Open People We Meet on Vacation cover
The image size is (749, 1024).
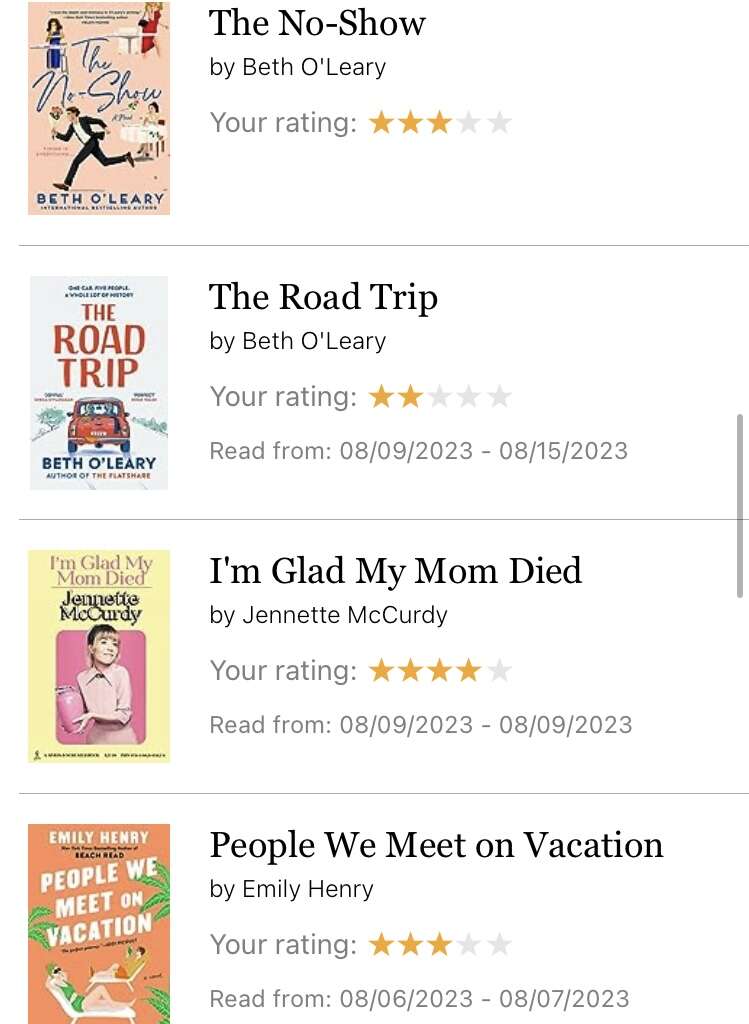click(99, 923)
